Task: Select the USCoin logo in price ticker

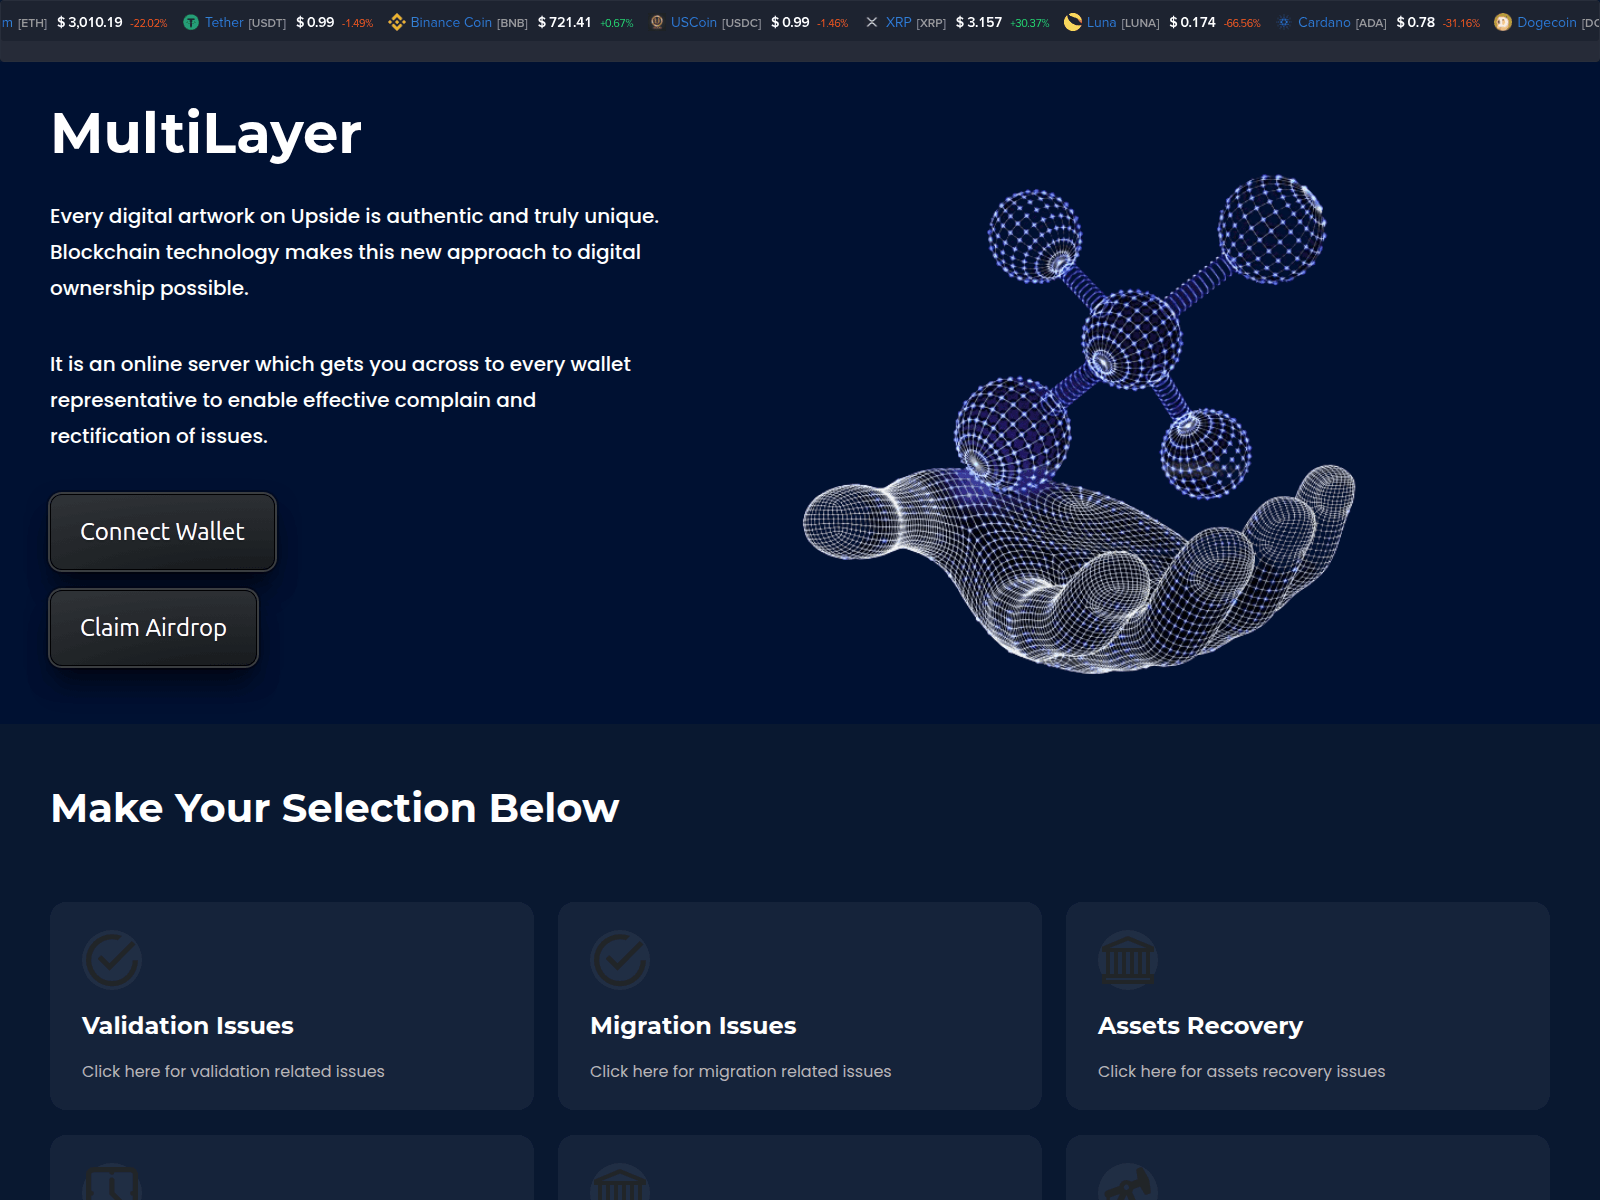Action: (657, 22)
